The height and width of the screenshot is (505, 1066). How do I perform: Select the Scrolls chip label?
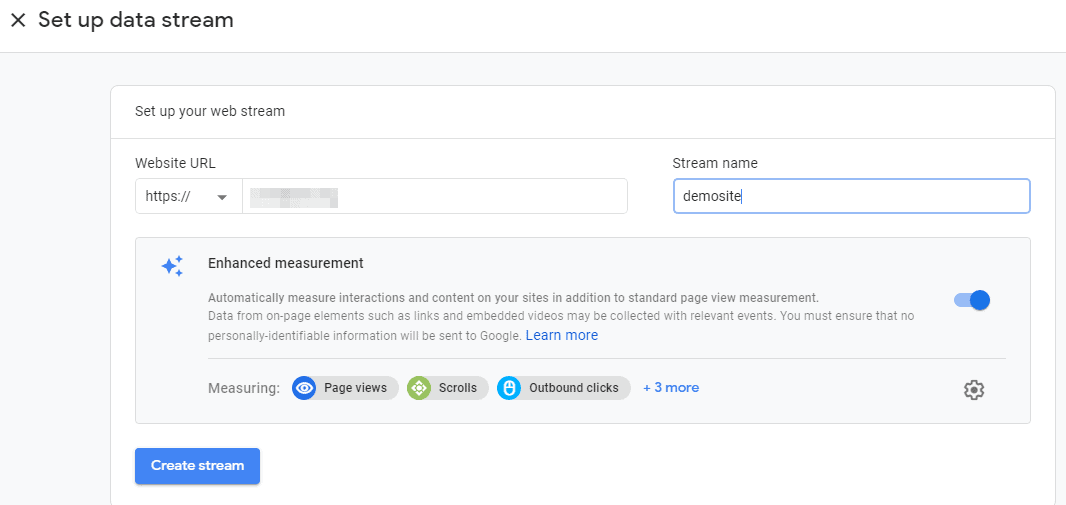[x=458, y=388]
